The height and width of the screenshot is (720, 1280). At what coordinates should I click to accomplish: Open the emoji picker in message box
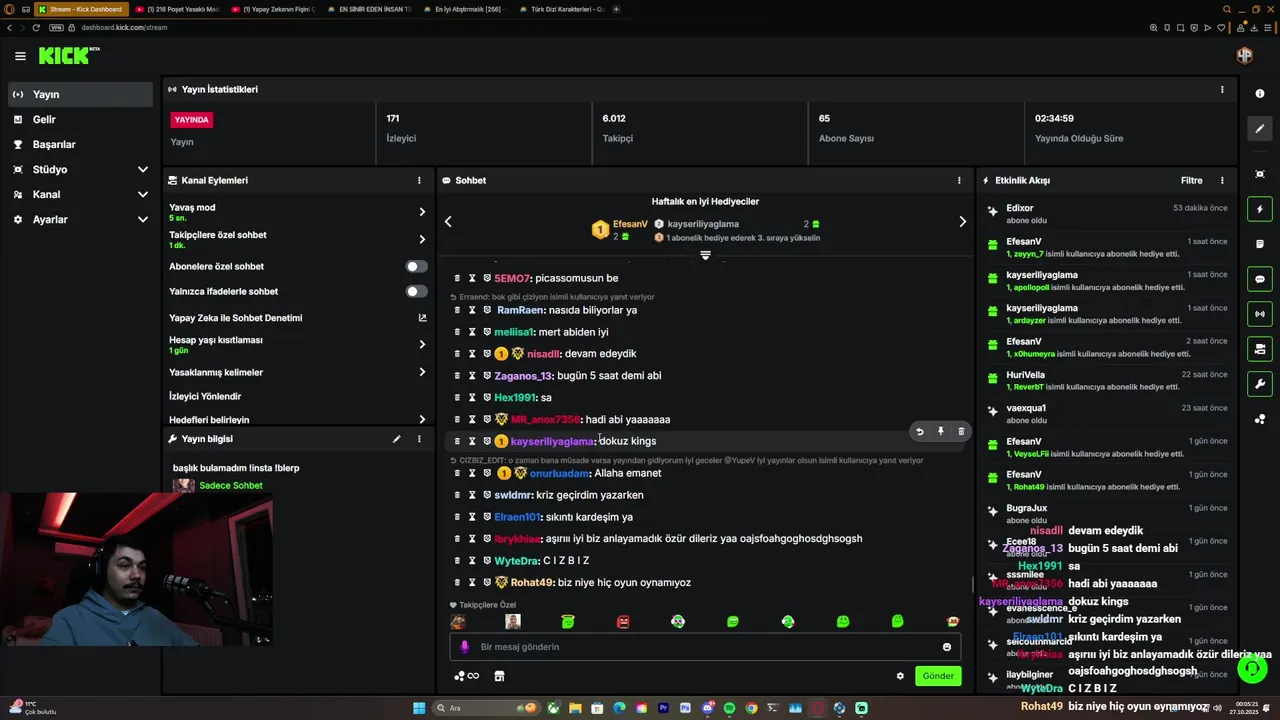(x=946, y=647)
